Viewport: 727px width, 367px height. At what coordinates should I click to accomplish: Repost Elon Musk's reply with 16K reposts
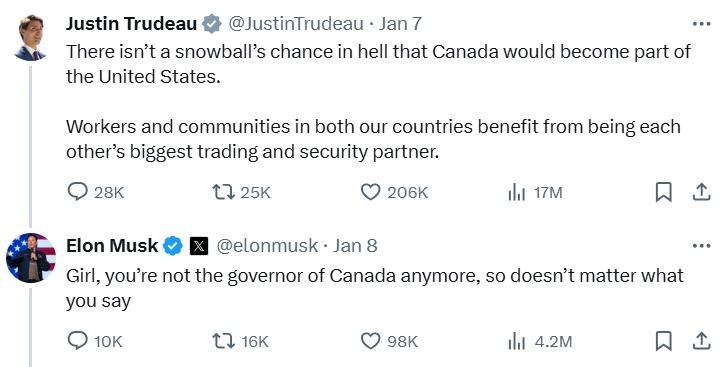(x=223, y=342)
